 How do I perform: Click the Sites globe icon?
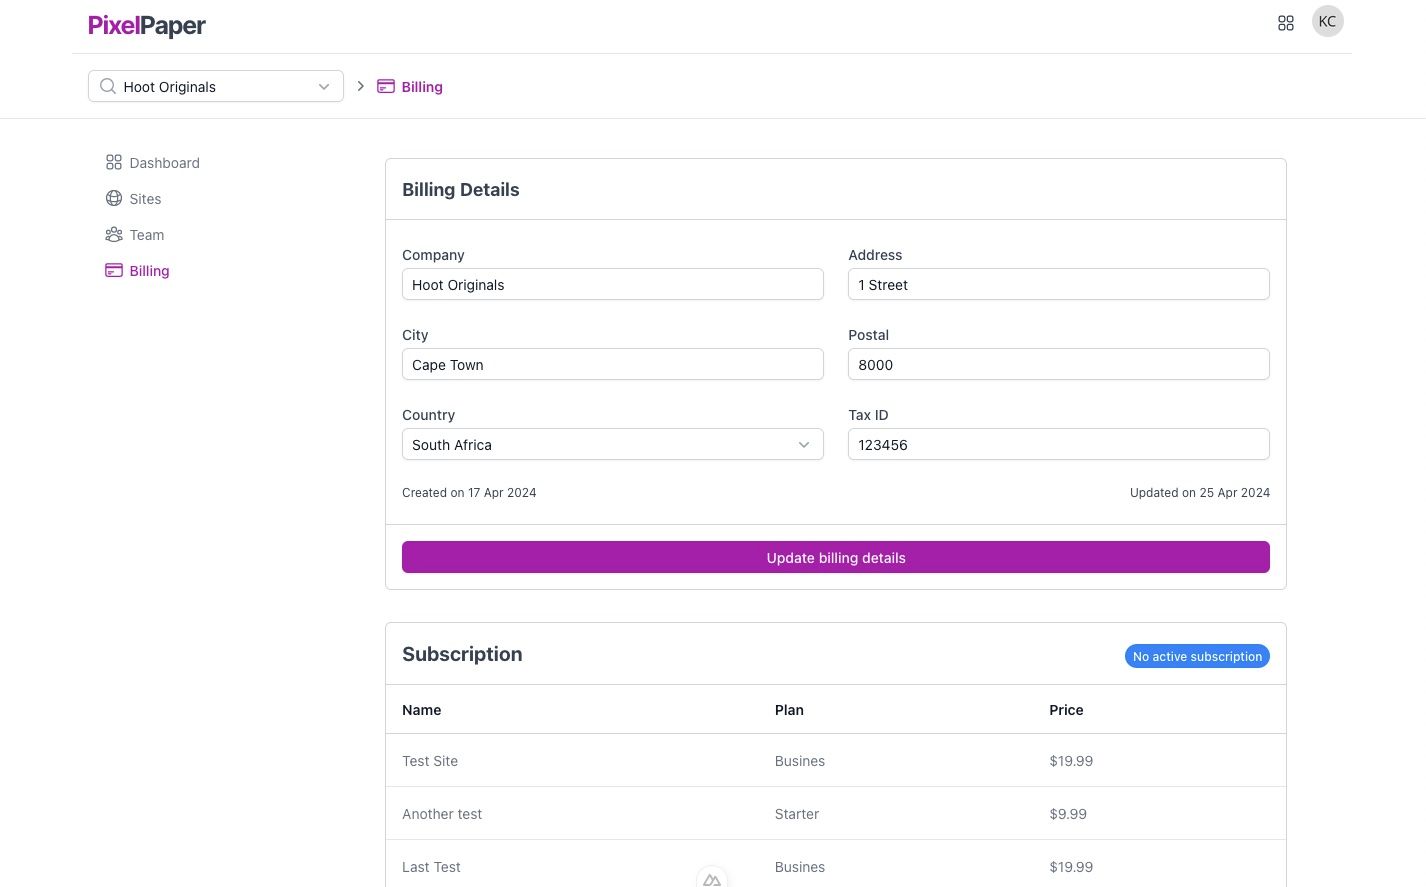[x=114, y=198]
